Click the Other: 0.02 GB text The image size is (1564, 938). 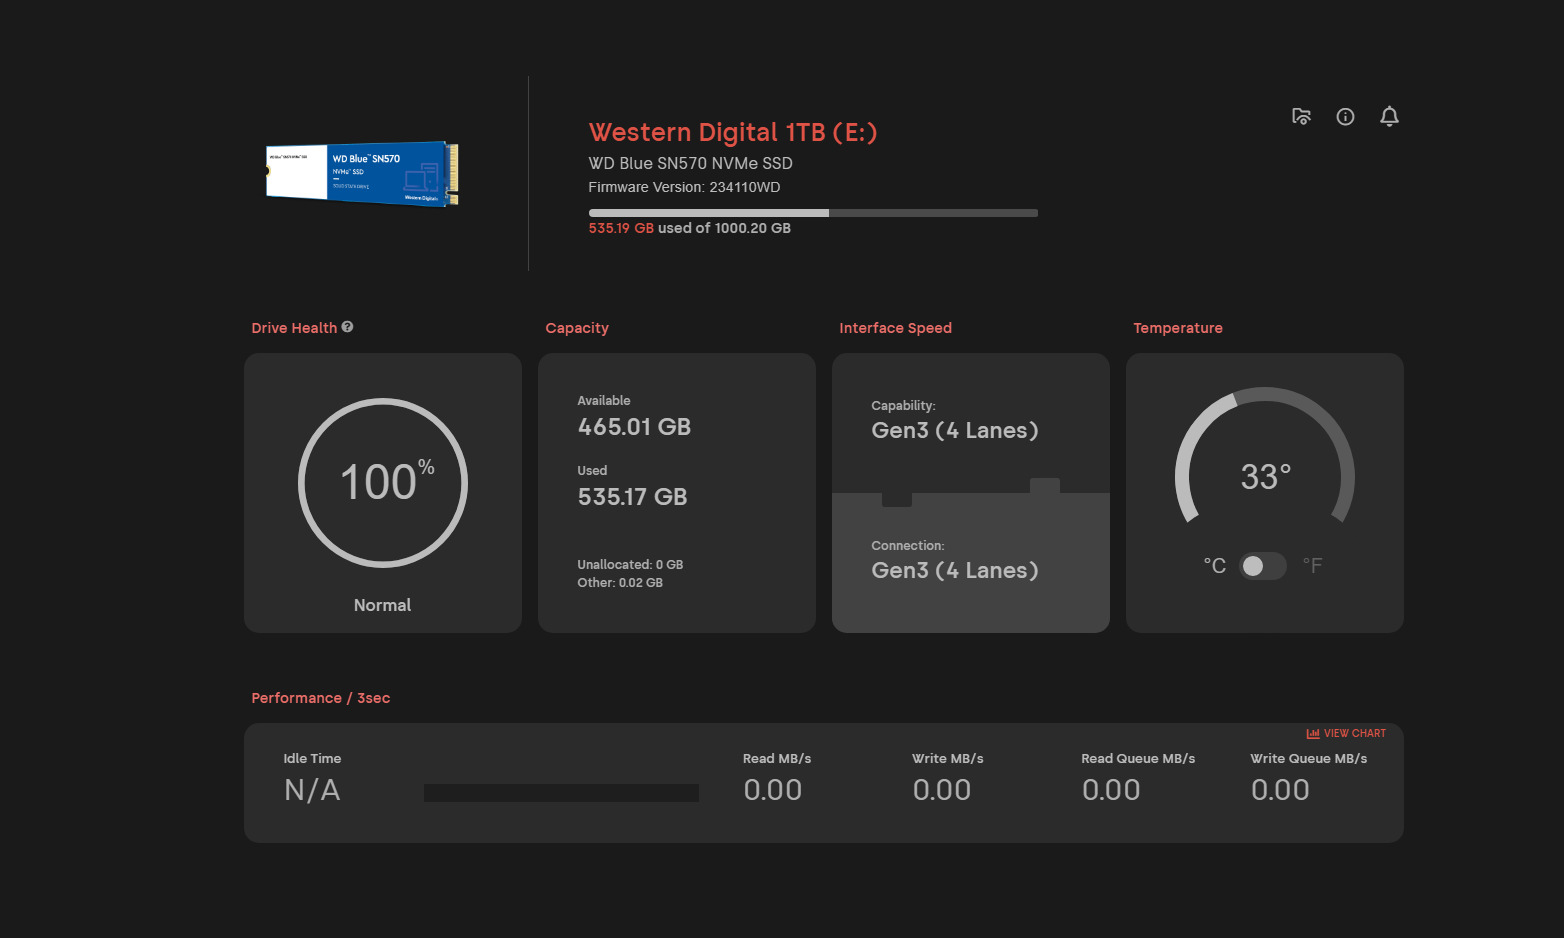[x=620, y=583]
